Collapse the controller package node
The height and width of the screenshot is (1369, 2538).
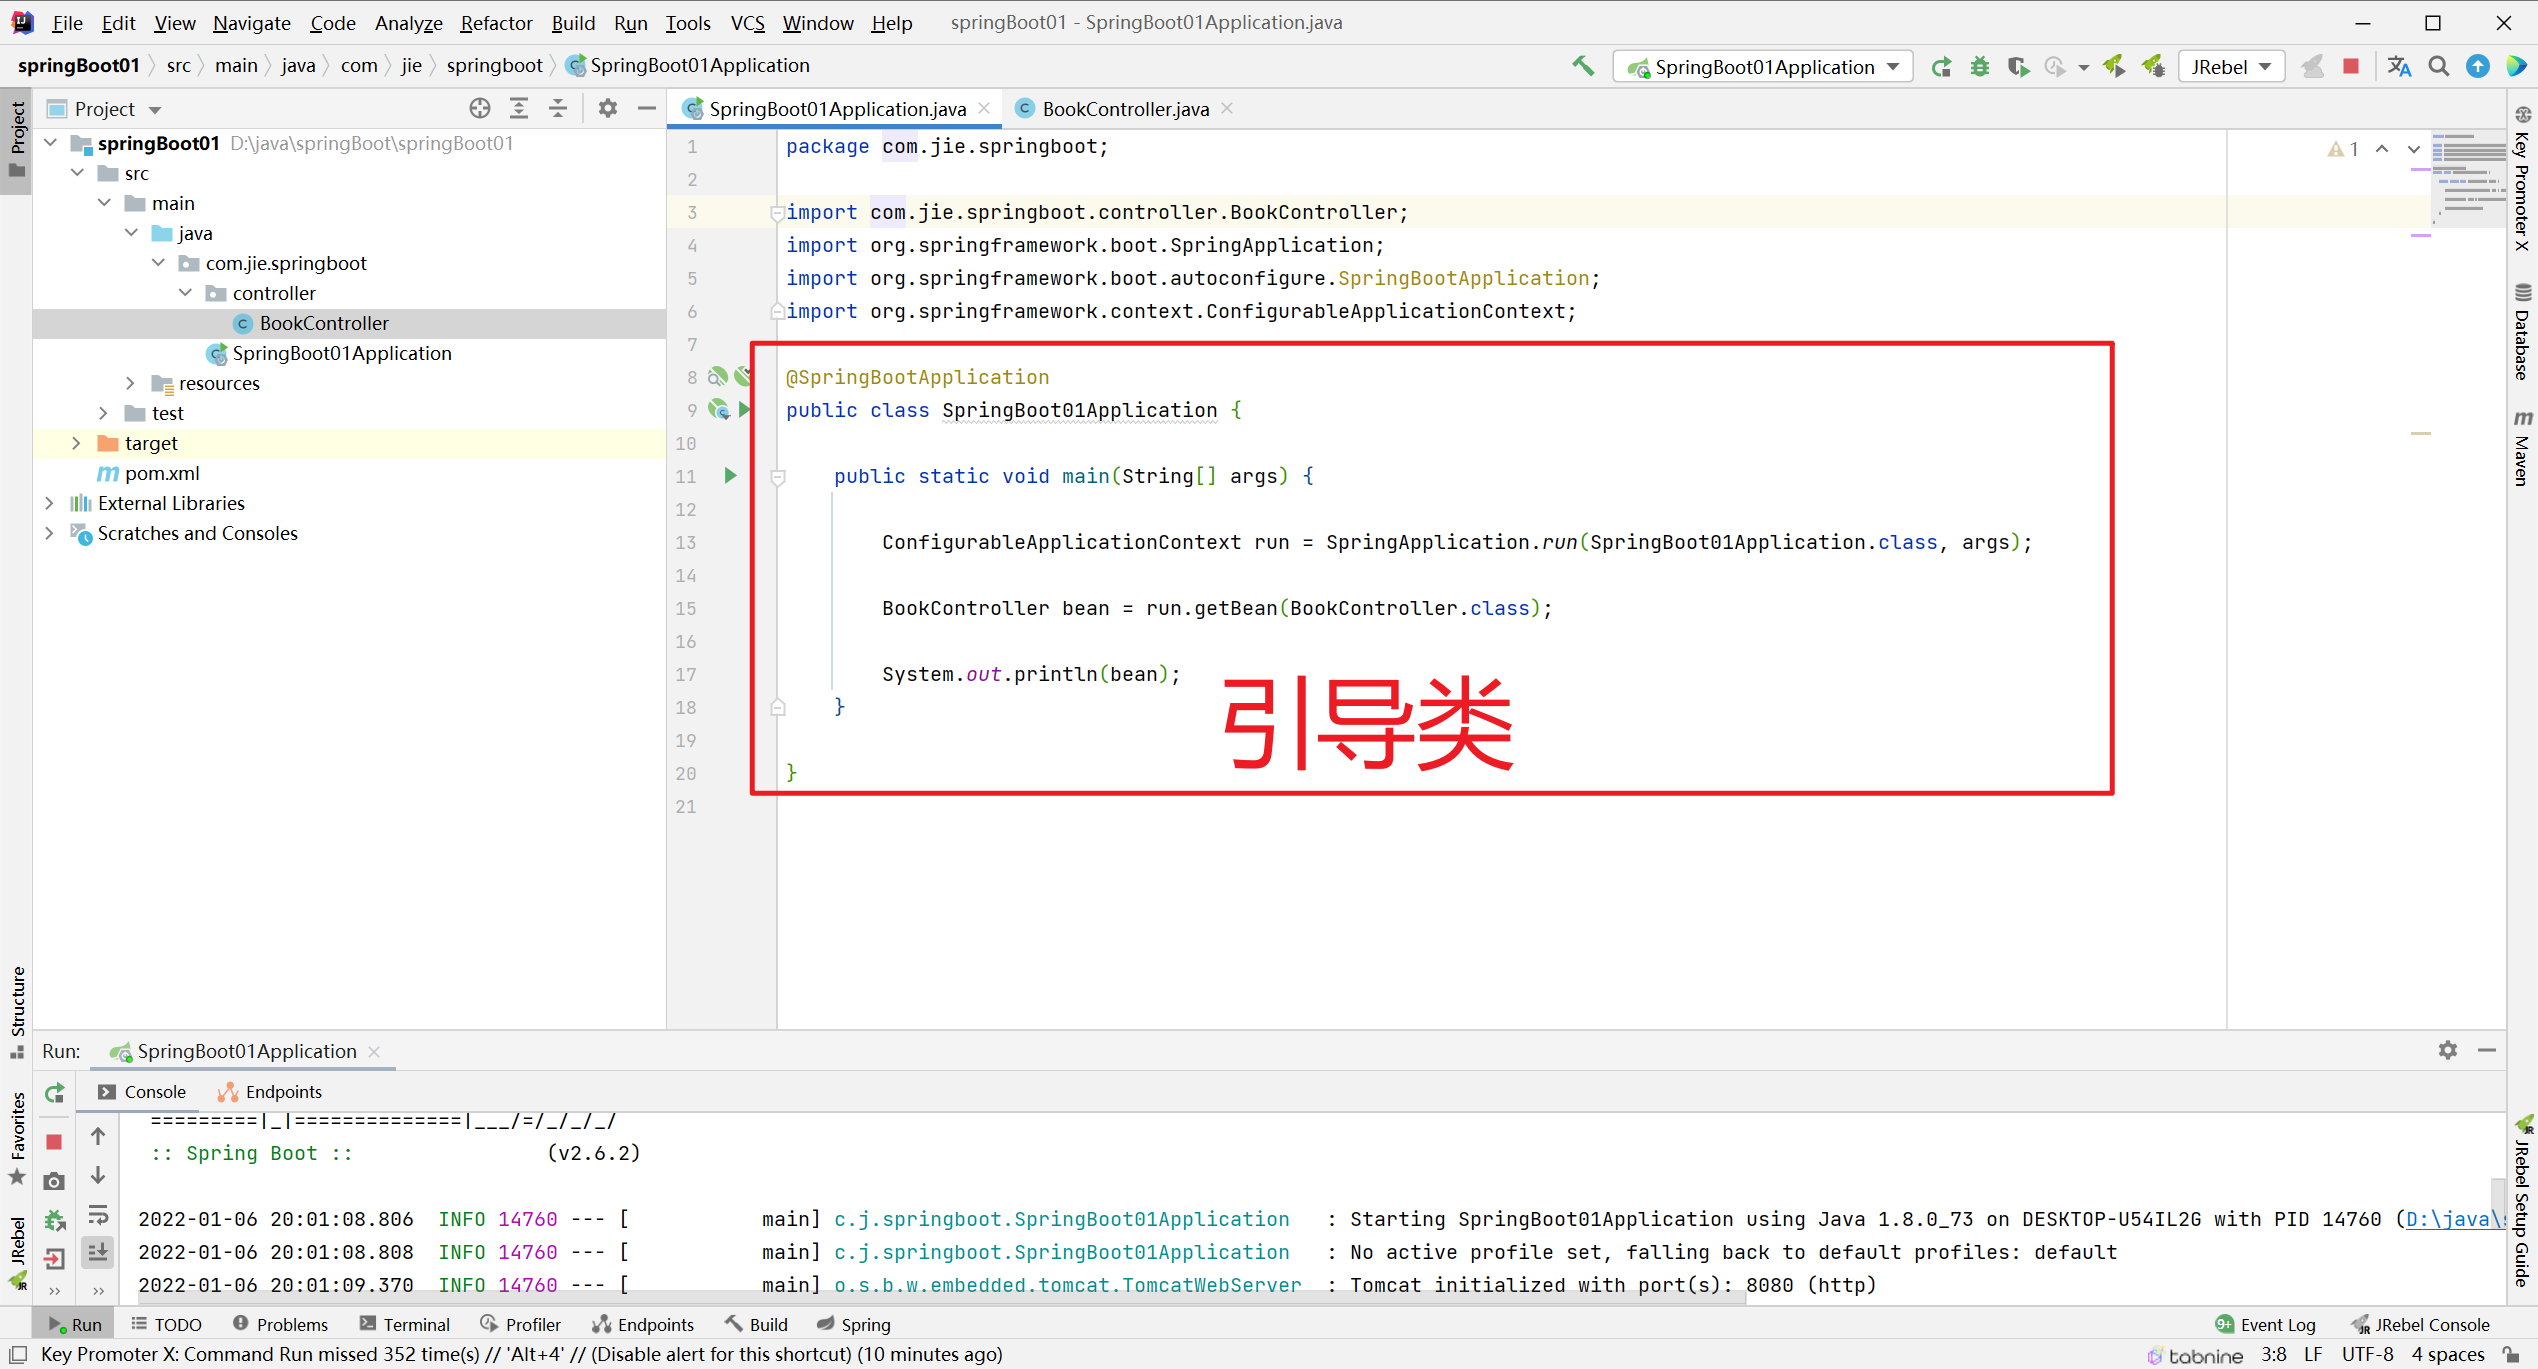[185, 292]
